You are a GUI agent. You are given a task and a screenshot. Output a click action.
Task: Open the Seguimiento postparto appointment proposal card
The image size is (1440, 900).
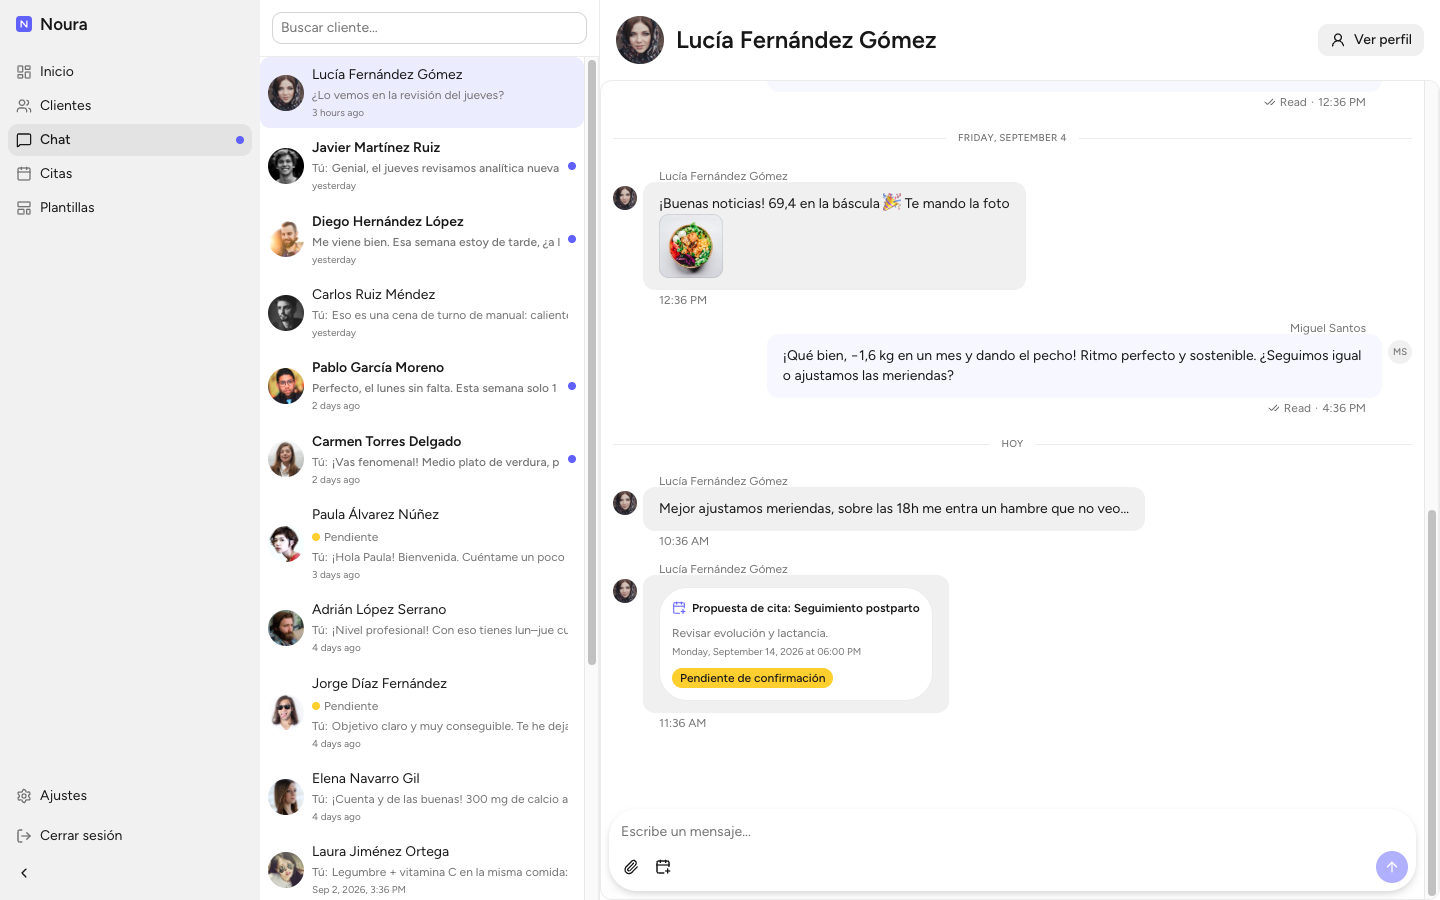tap(796, 643)
